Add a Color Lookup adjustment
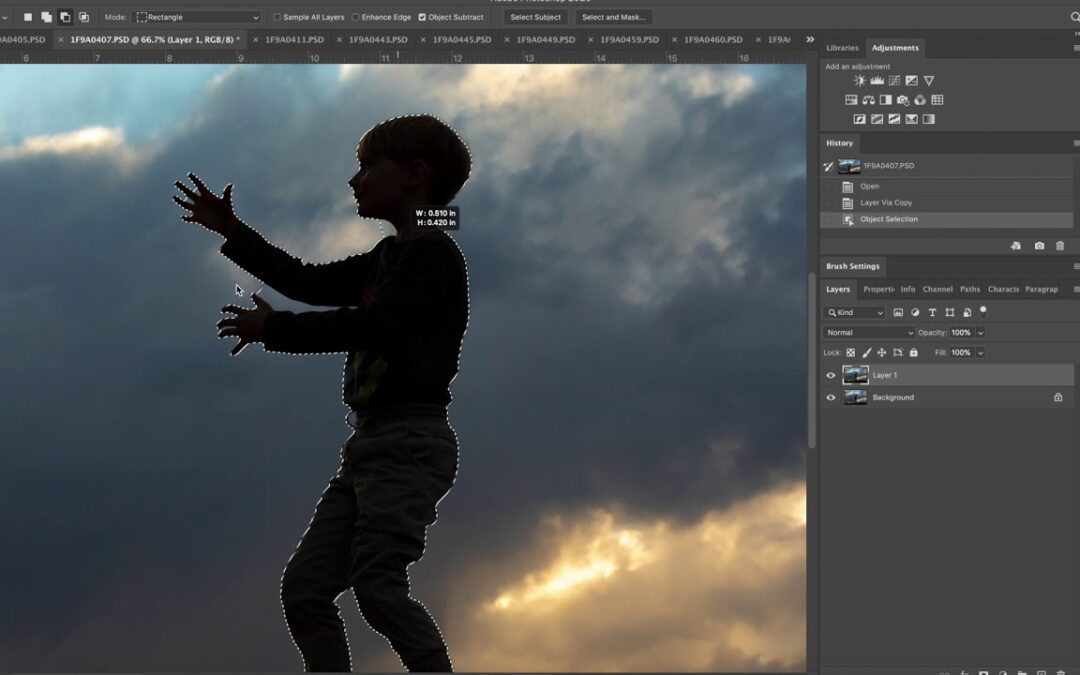The height and width of the screenshot is (675, 1080). point(937,100)
